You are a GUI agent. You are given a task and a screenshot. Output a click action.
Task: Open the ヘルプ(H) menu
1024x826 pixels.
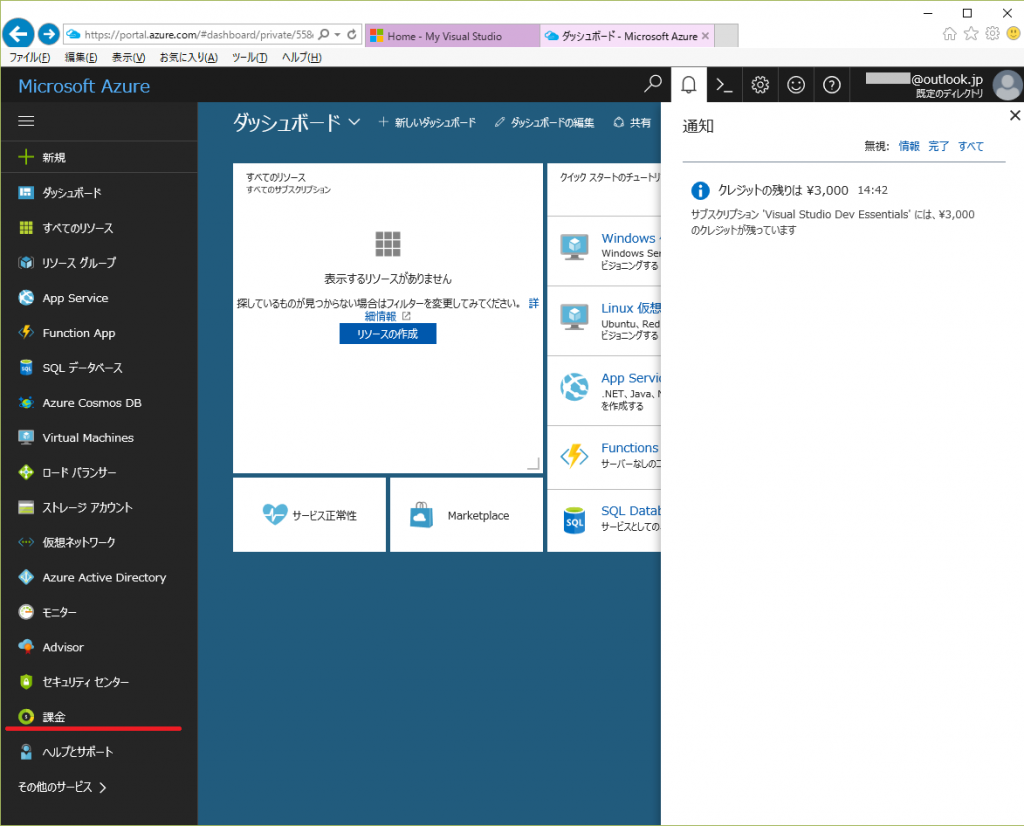(302, 57)
